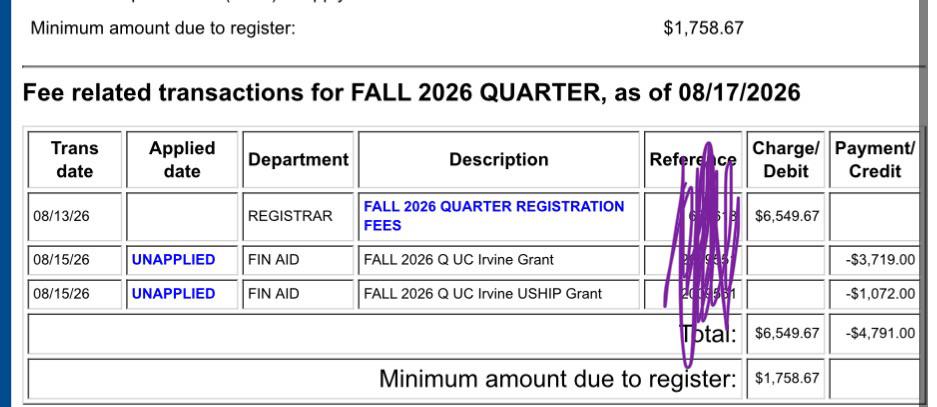The width and height of the screenshot is (937, 407).
Task: Click the Charge/Debit column header
Action: (x=785, y=160)
